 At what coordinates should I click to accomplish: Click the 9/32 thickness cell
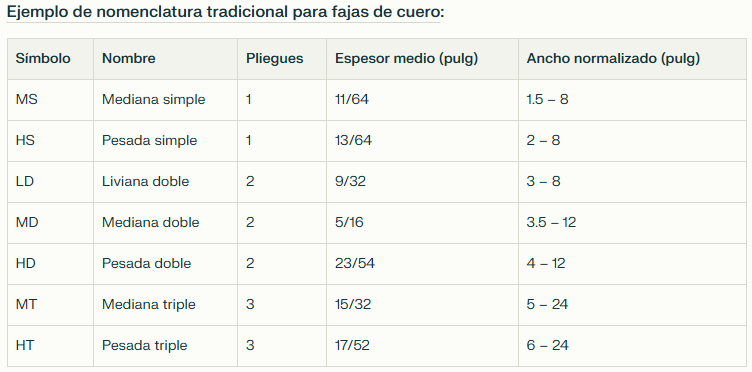click(x=423, y=182)
